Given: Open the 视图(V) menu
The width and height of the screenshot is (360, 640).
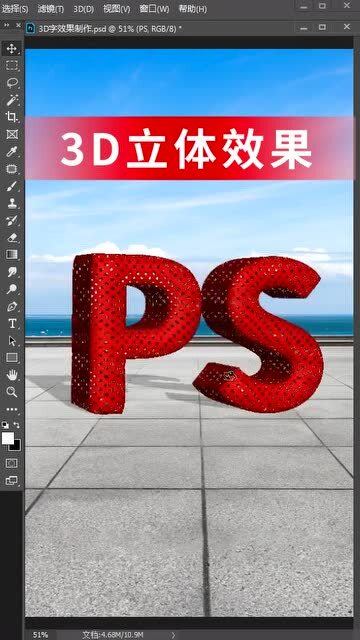Looking at the screenshot, I should coord(116,9).
